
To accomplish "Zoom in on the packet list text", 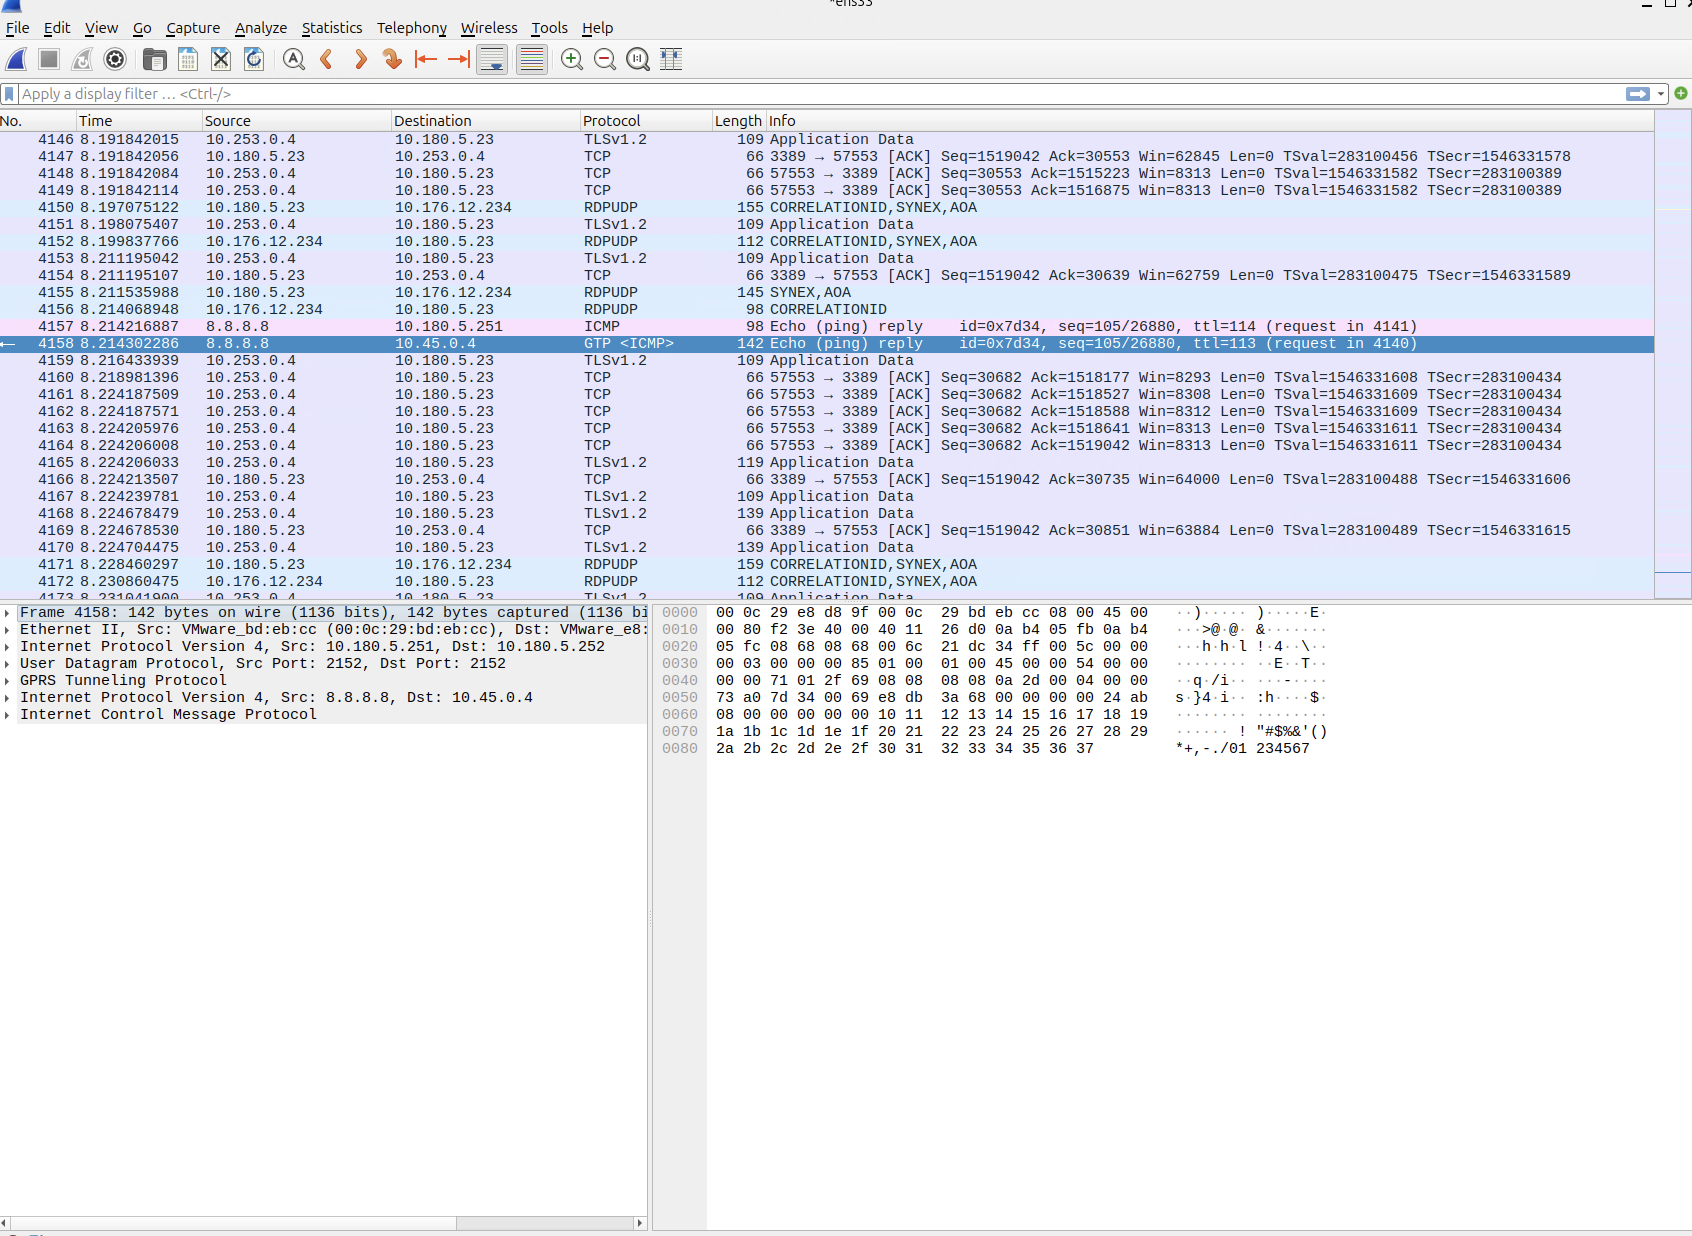I will (x=572, y=60).
